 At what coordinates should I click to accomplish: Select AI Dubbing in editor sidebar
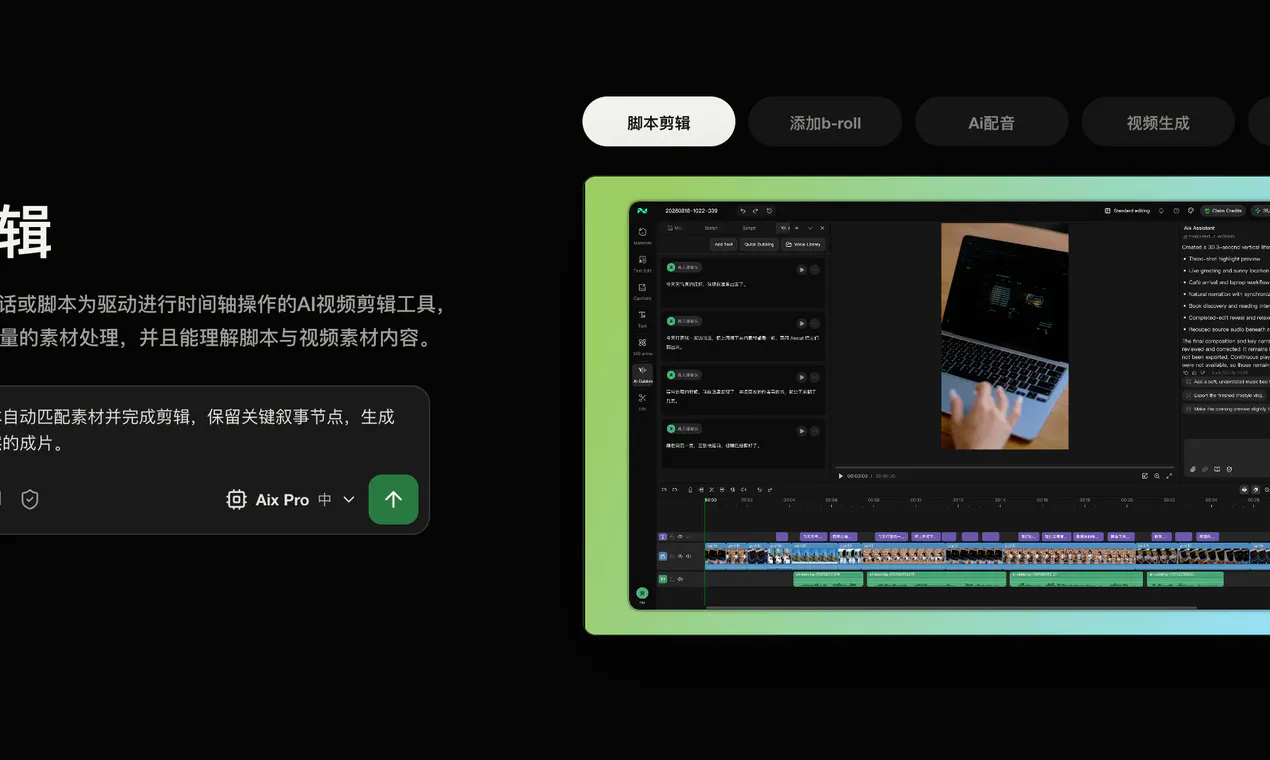click(x=642, y=374)
